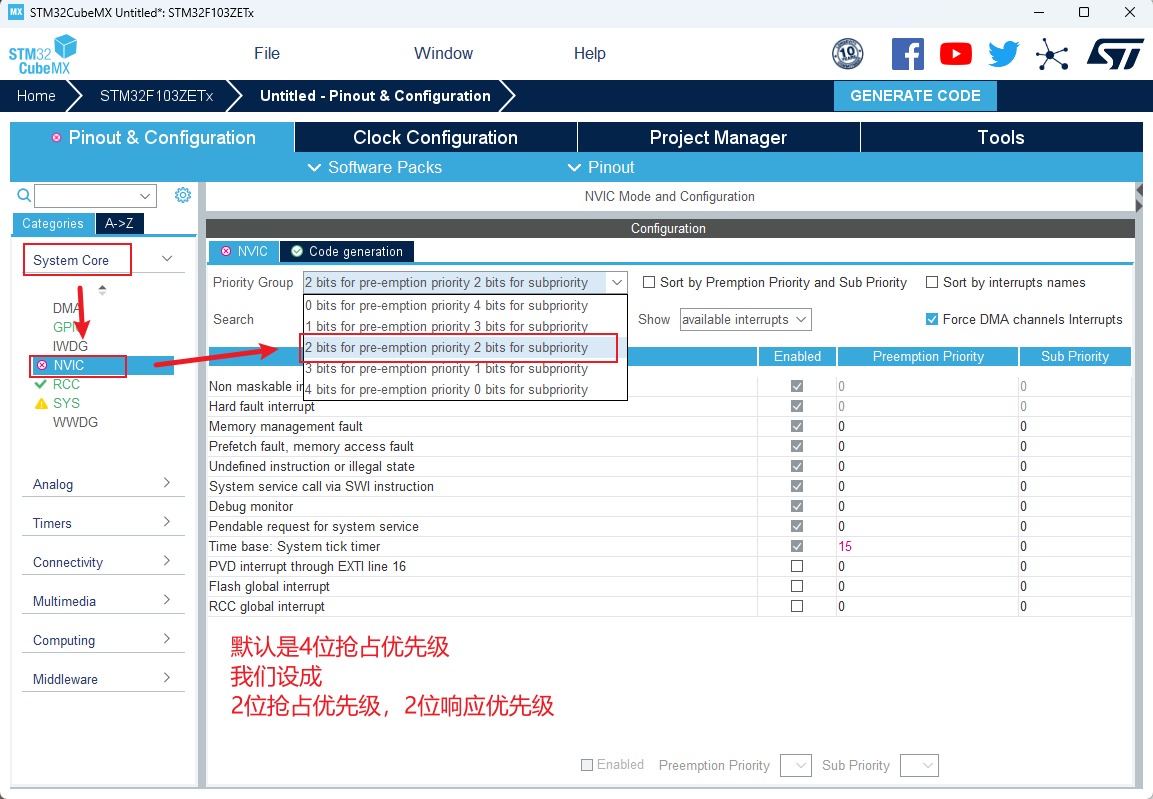This screenshot has height=799, width=1153.
Task: Open the ST logo link
Action: coord(1115,54)
